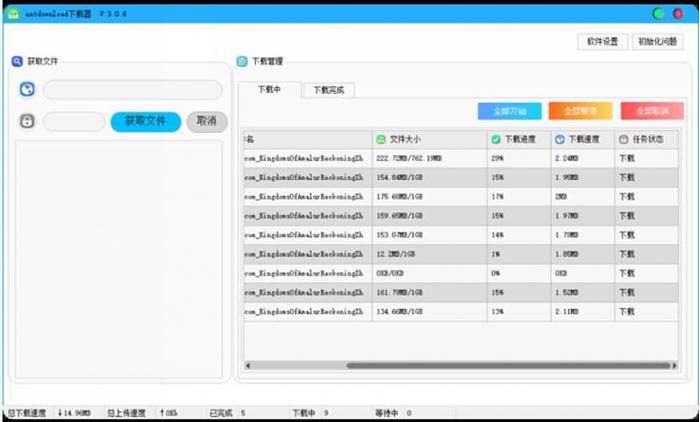Click the checkmark icon in 下载进度 column header

tap(496, 139)
